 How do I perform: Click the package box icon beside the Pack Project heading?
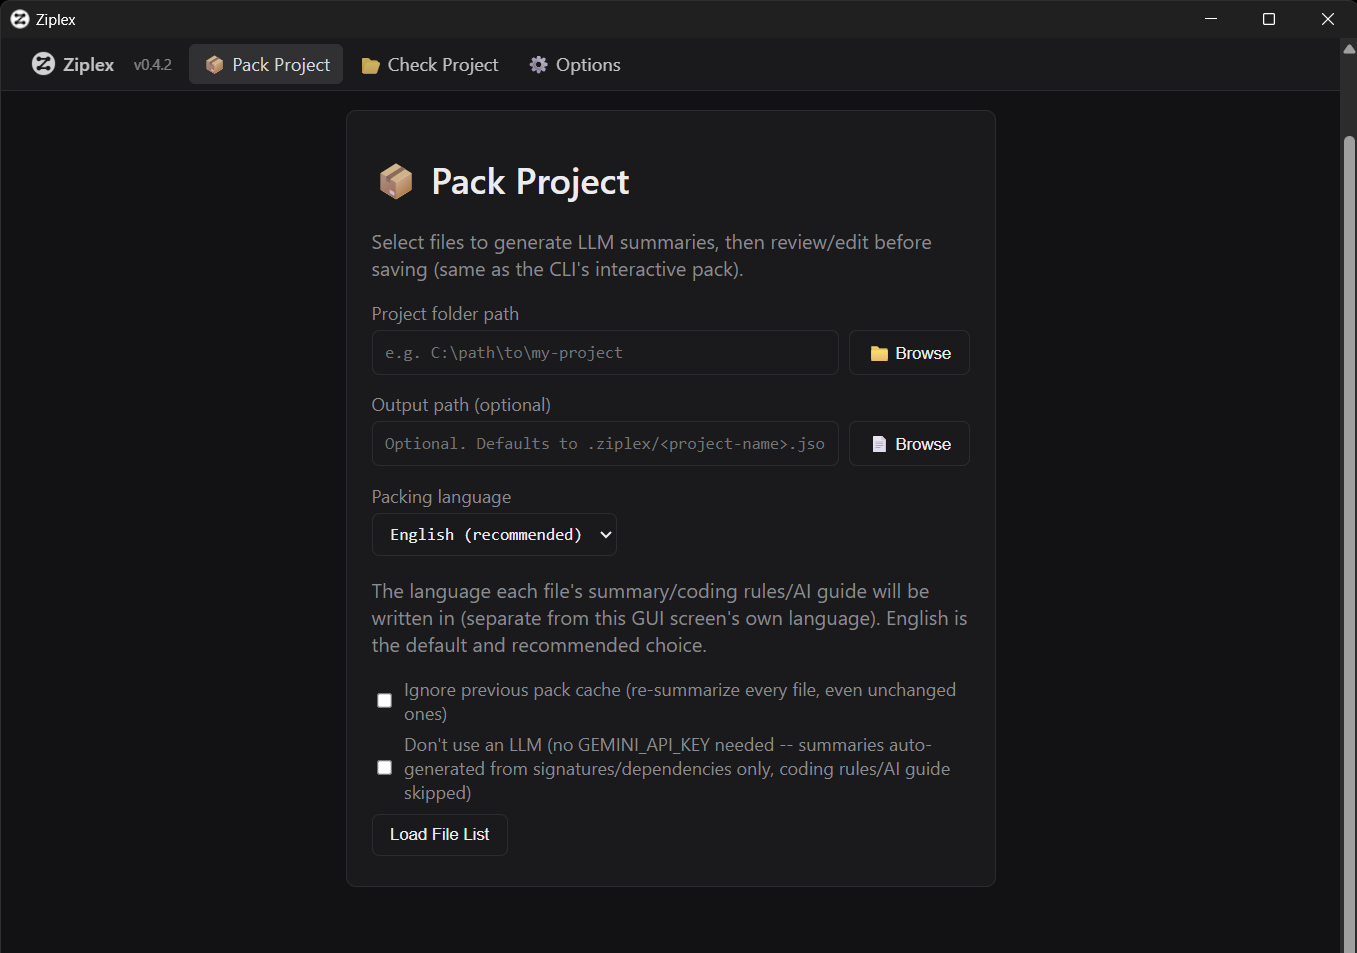(396, 181)
